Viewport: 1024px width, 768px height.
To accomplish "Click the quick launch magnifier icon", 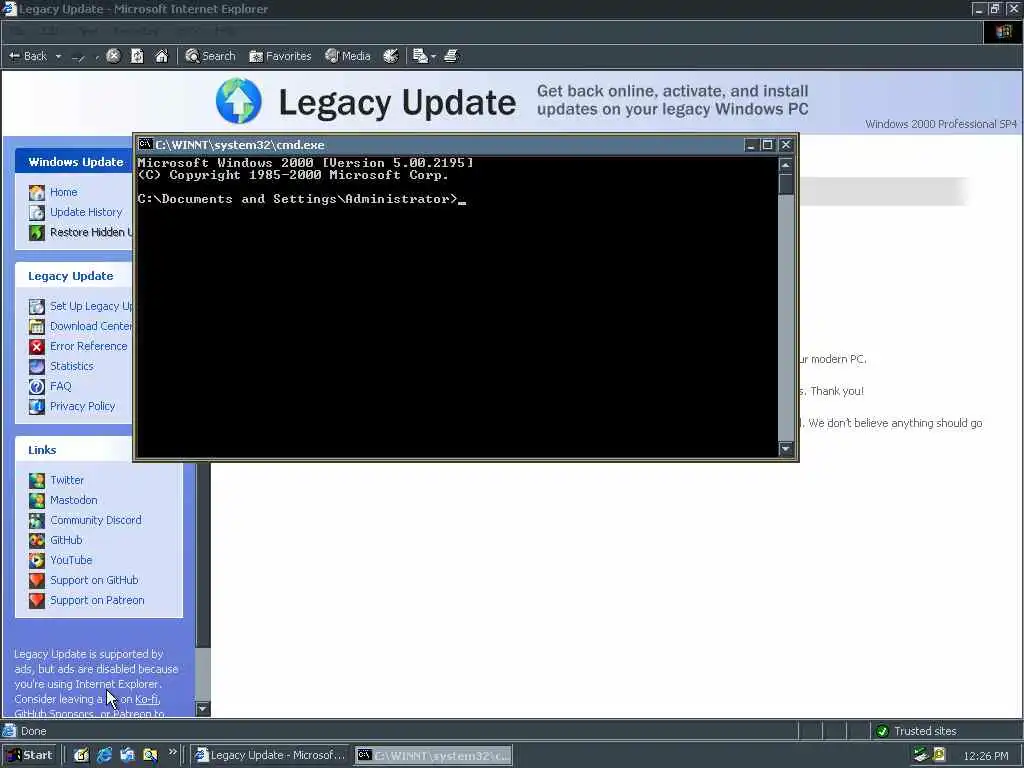I will pyautogui.click(x=150, y=755).
